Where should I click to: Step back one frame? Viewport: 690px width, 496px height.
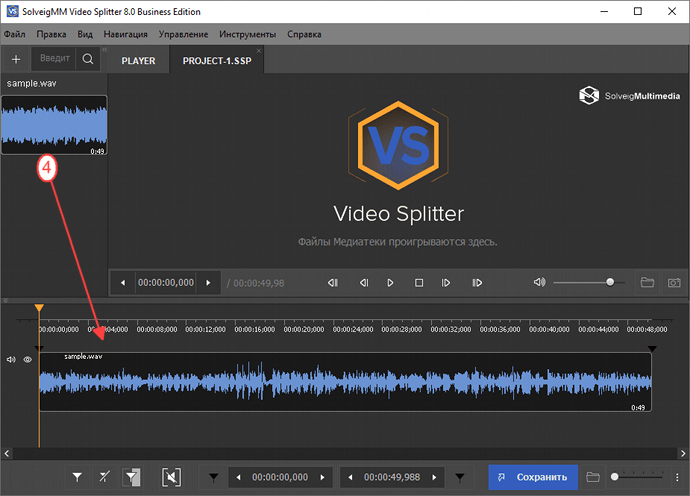tap(363, 283)
